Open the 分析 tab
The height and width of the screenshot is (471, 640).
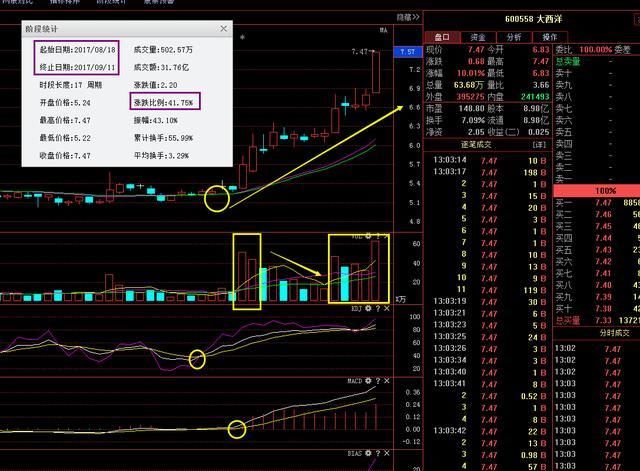point(514,37)
